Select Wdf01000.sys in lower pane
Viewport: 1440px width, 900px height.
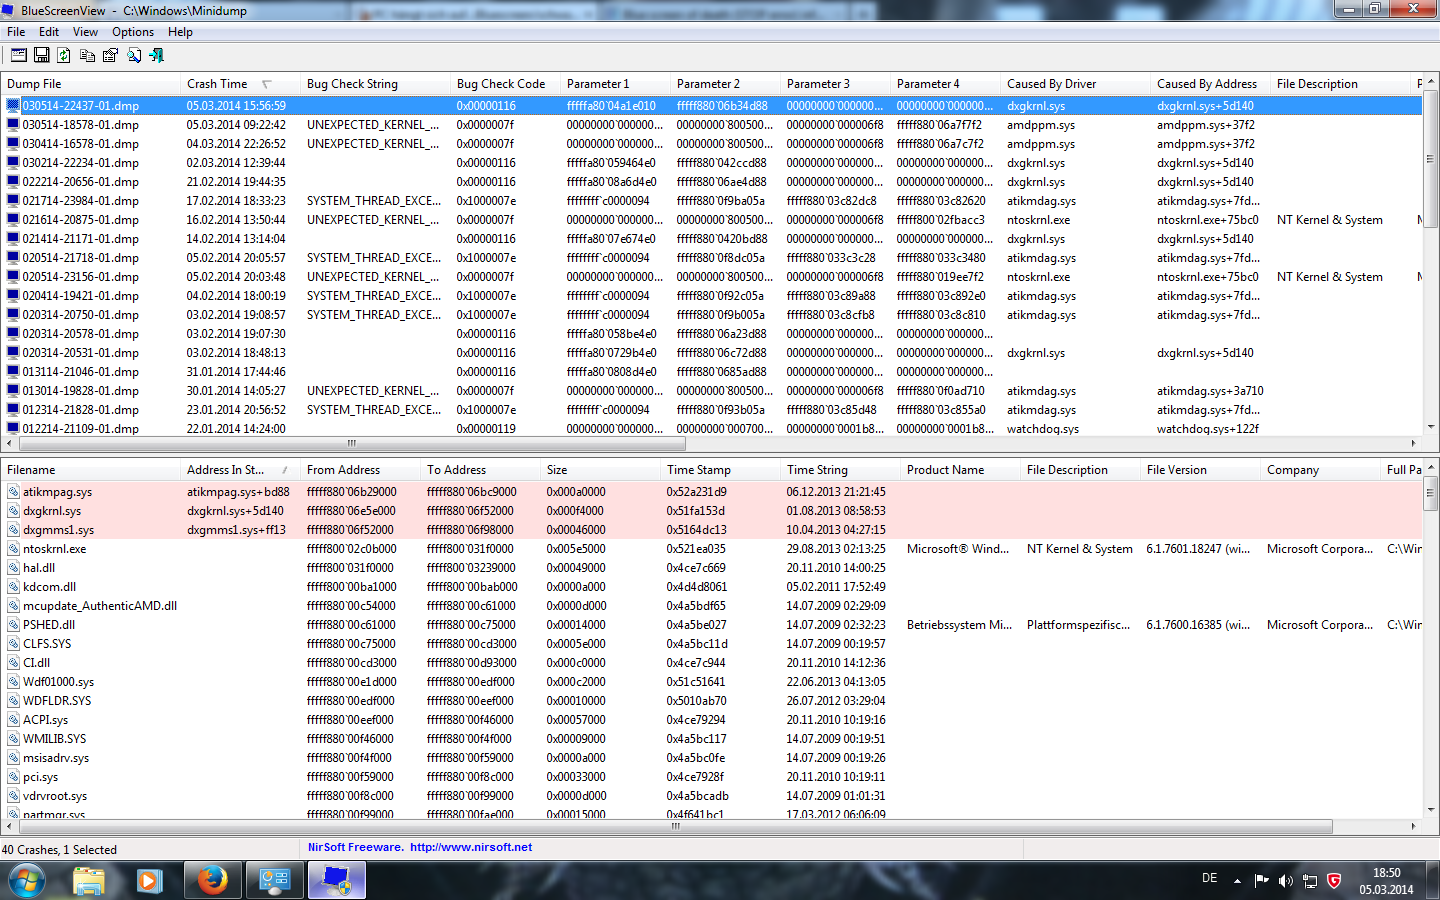[x=711, y=682]
